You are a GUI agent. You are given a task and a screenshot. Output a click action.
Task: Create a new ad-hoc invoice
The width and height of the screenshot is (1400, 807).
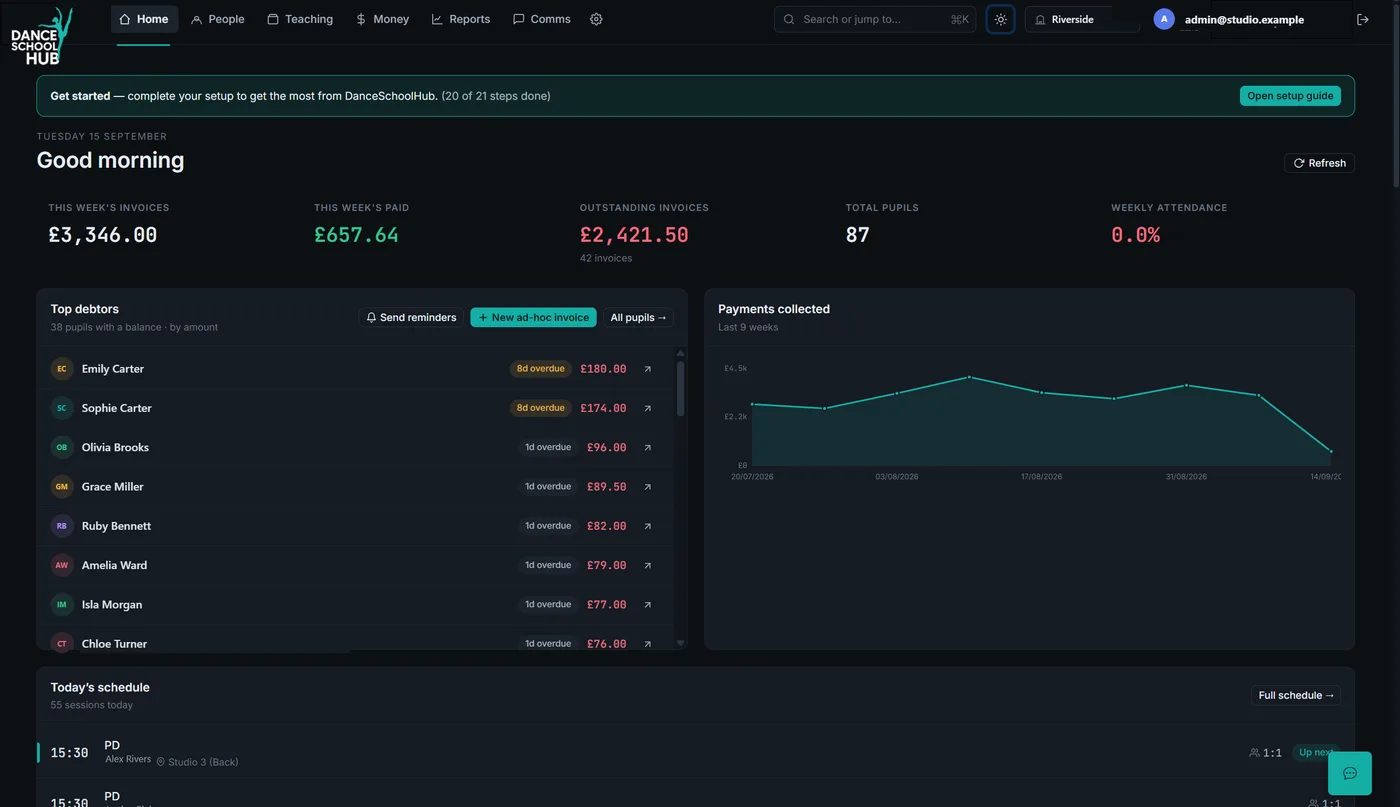point(533,318)
